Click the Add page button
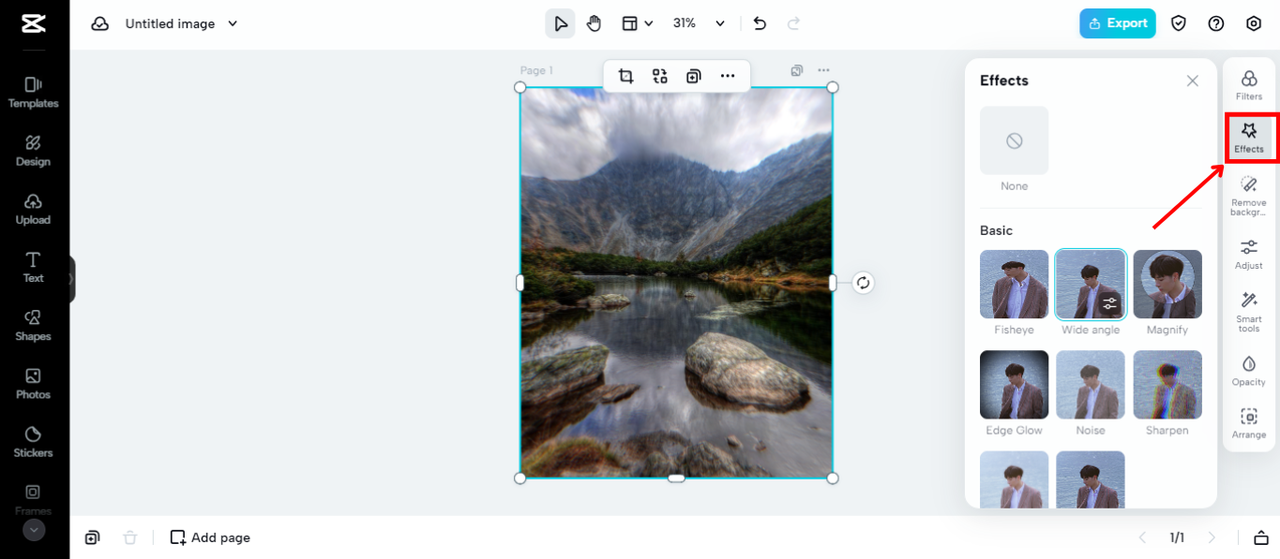This screenshot has height=559, width=1280. (x=210, y=537)
